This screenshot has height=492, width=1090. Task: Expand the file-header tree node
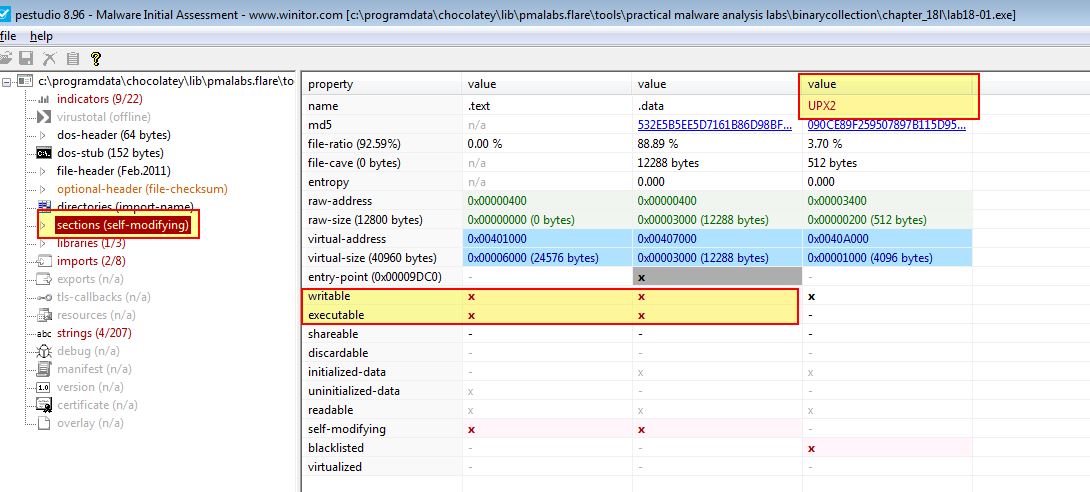tap(43, 171)
